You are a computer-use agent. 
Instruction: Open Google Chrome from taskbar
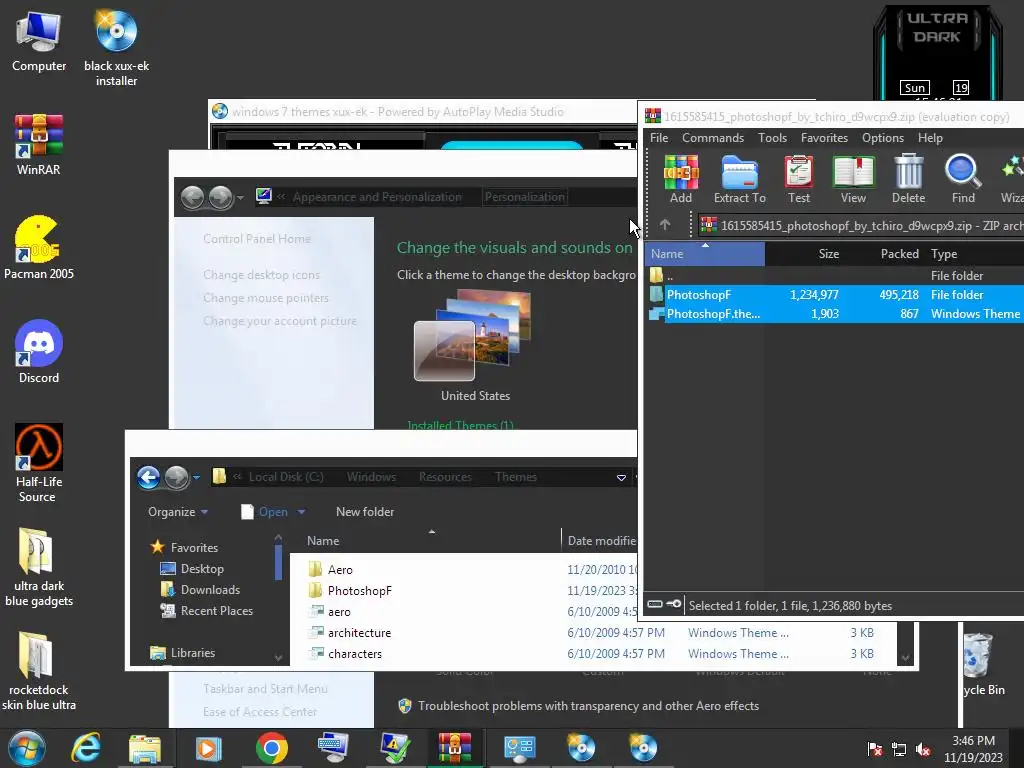point(272,748)
